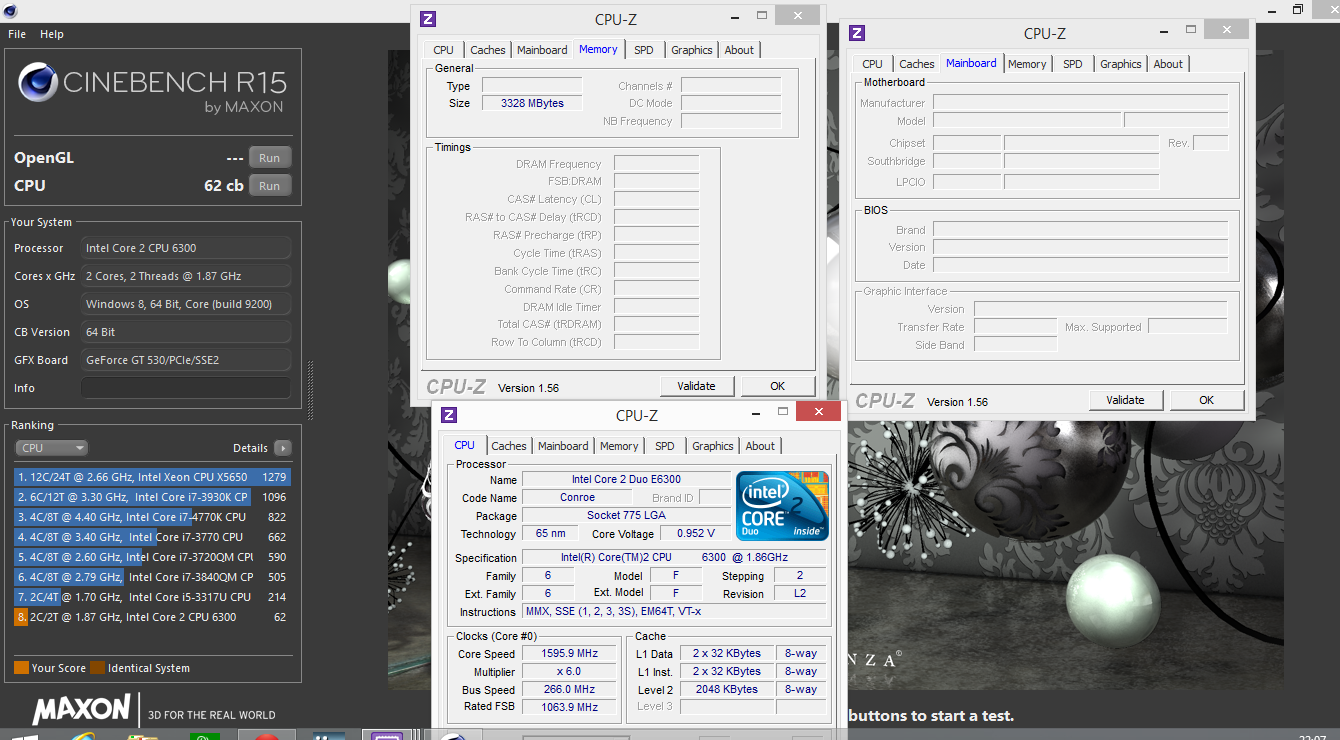Switch to About tab in Mainboard CPU-Z window
The height and width of the screenshot is (740, 1340).
click(1168, 64)
